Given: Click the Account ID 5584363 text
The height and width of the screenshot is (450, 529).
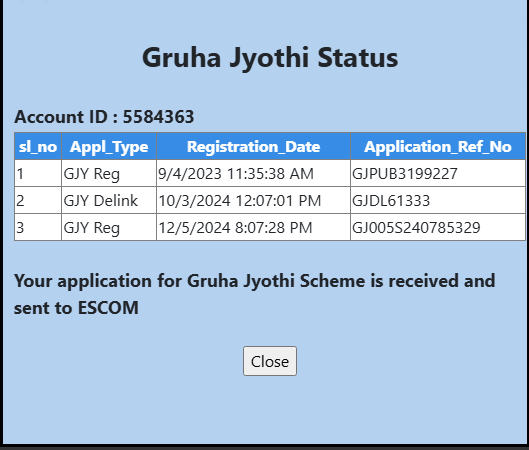Looking at the screenshot, I should (x=104, y=117).
